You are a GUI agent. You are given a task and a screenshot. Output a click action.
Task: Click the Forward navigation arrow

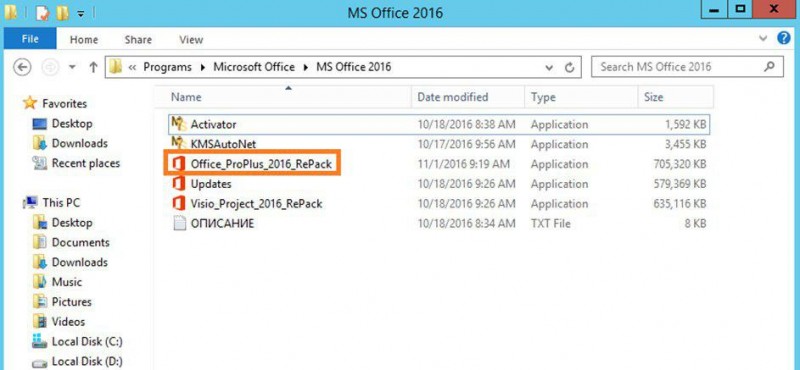pyautogui.click(x=50, y=67)
